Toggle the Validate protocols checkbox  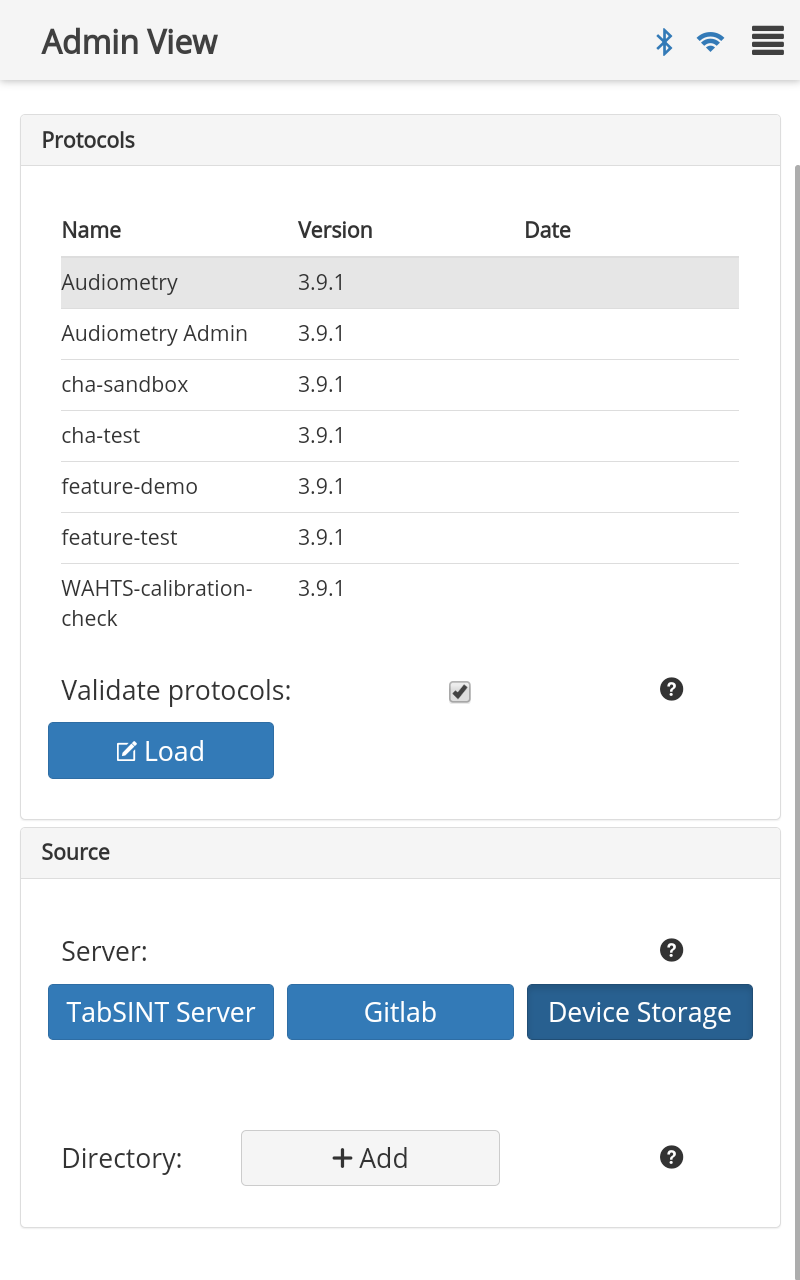(x=459, y=692)
